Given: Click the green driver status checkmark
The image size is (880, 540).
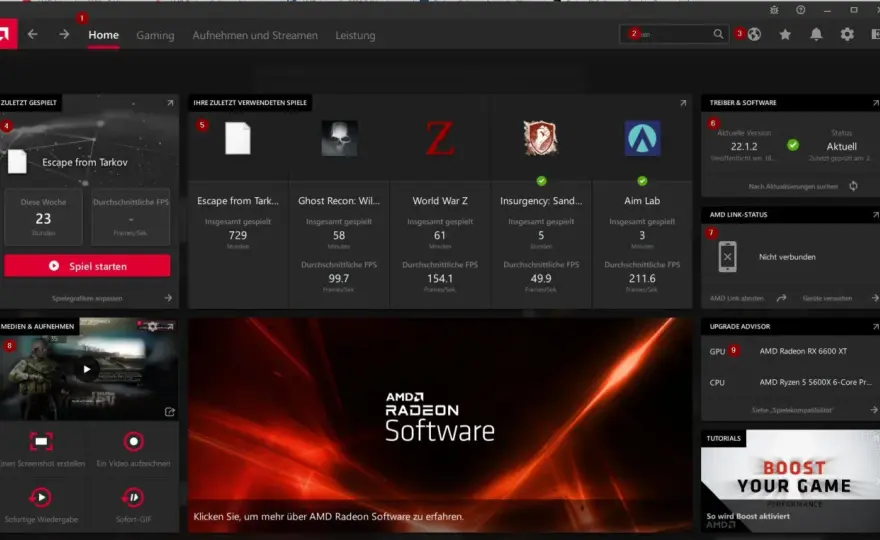Looking at the screenshot, I should pos(792,145).
